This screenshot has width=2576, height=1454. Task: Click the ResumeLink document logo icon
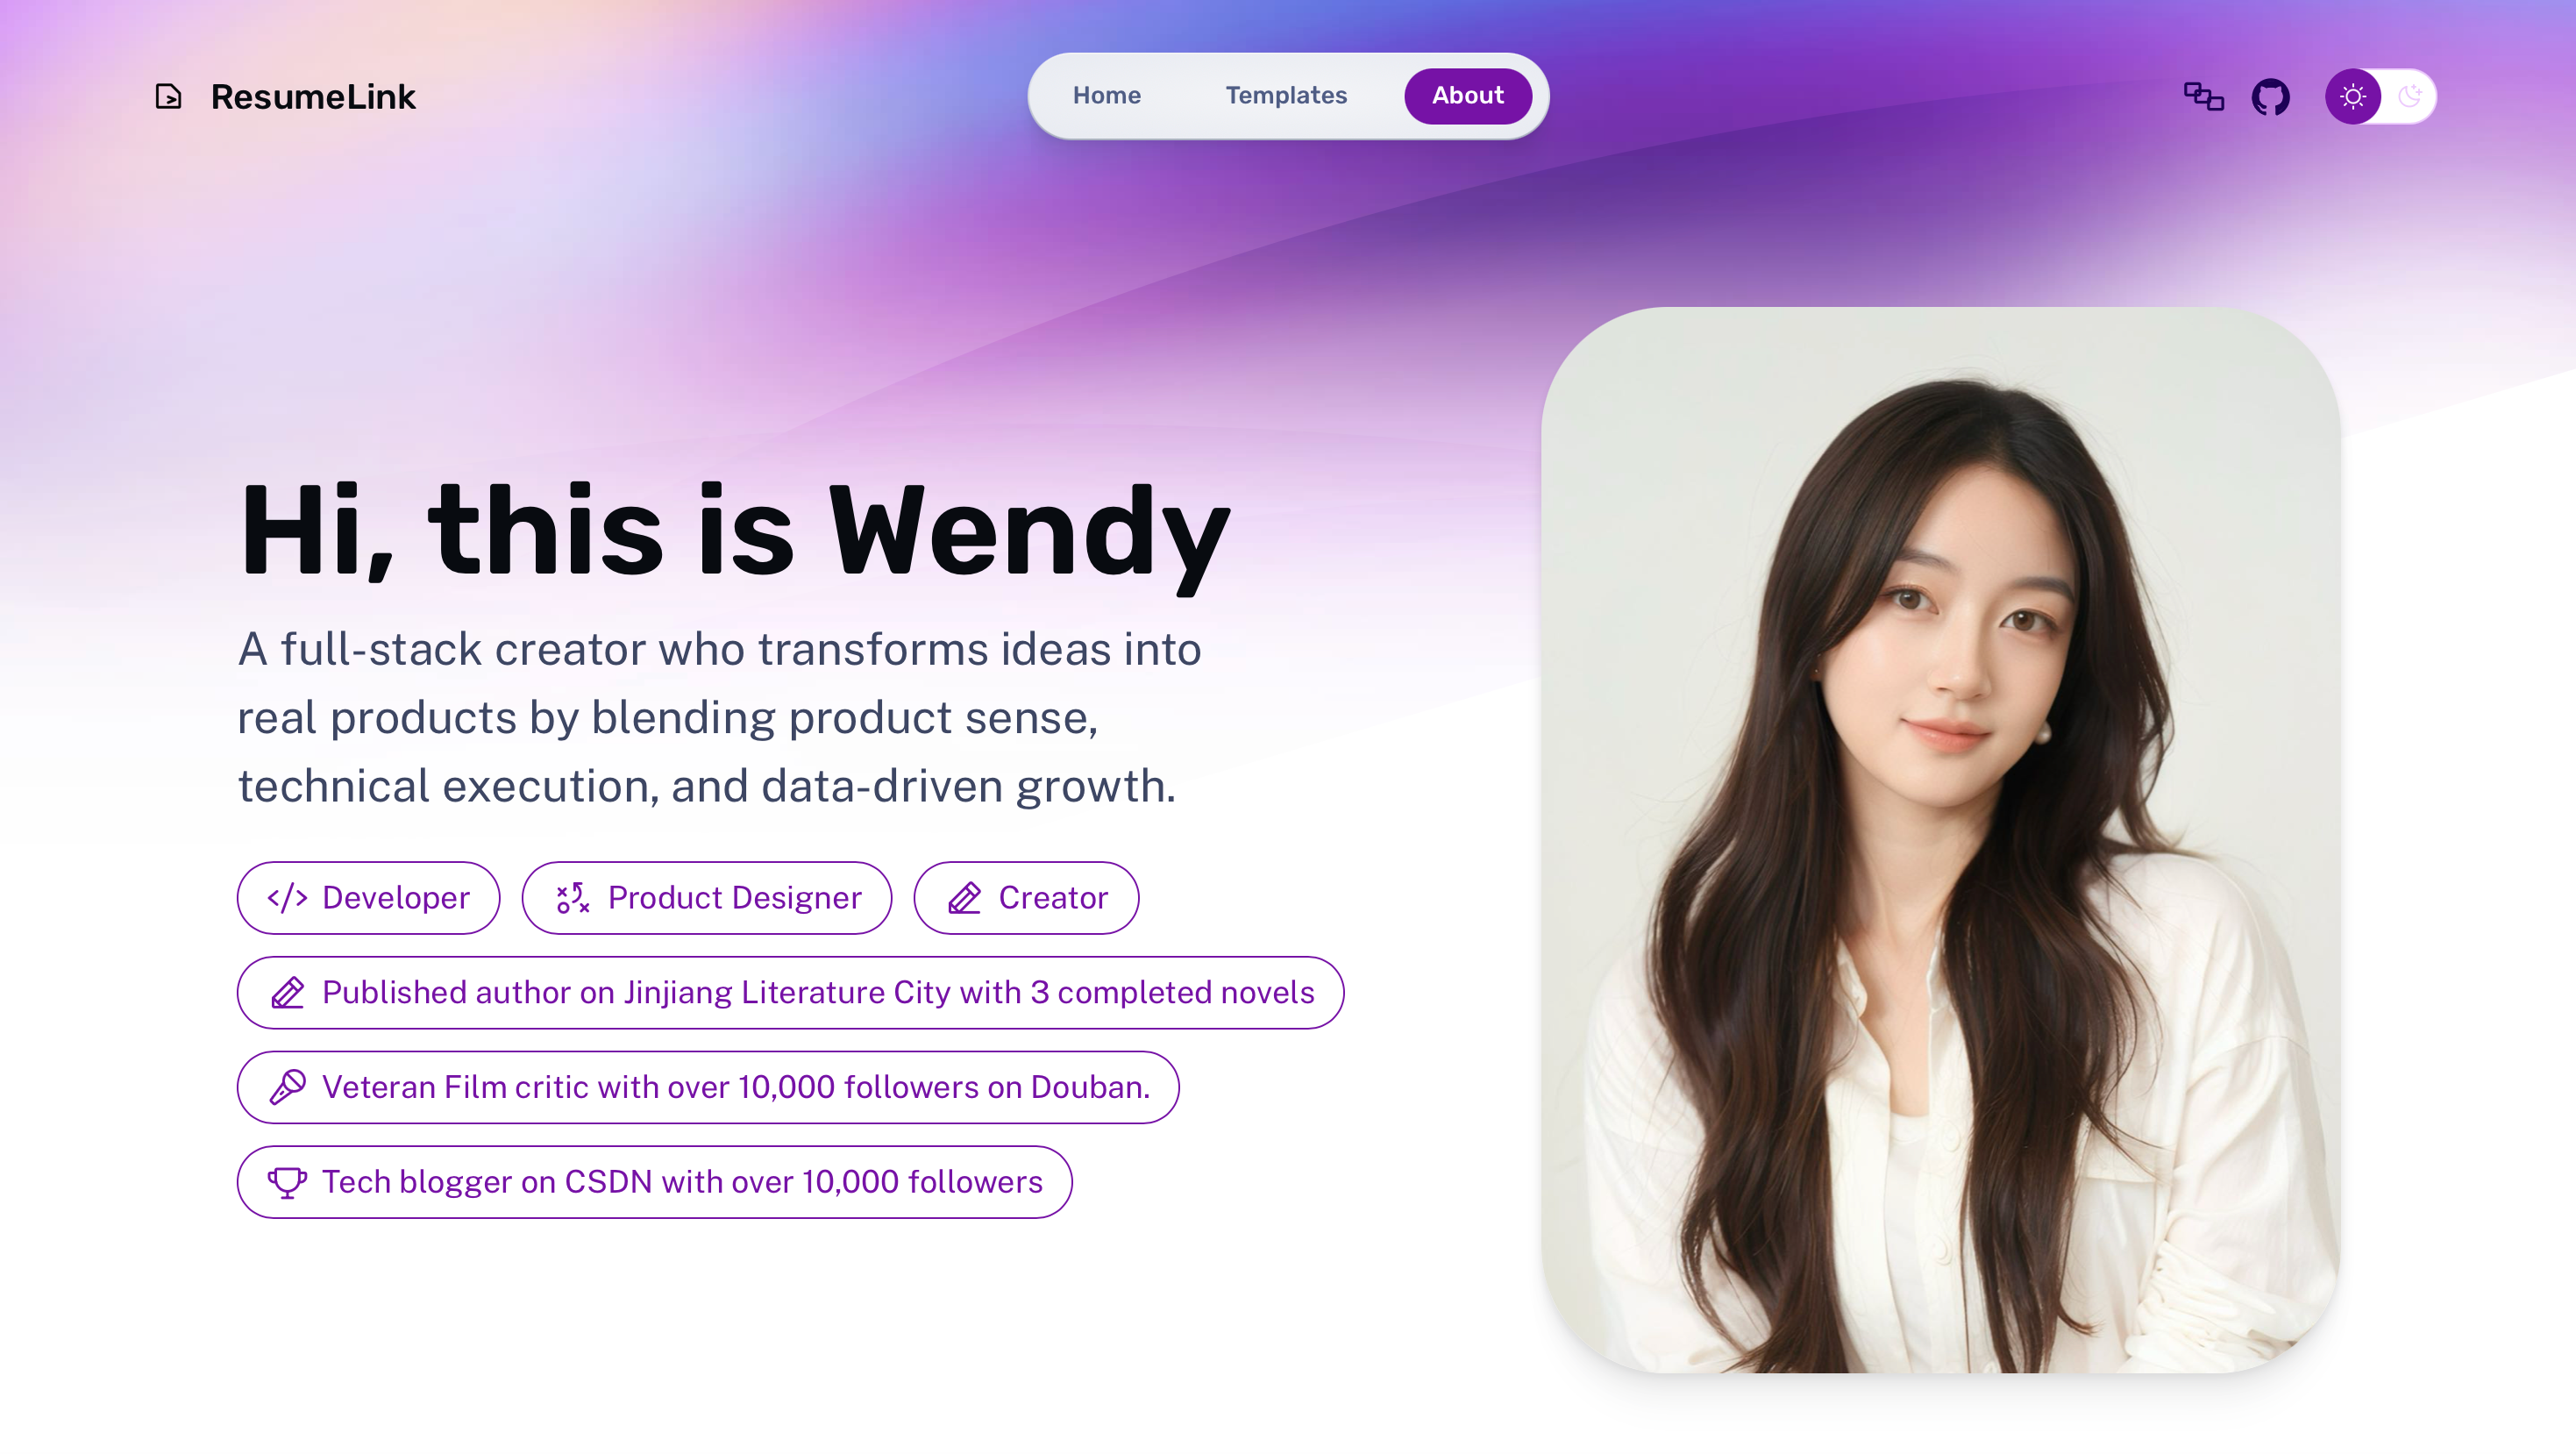pyautogui.click(x=168, y=96)
